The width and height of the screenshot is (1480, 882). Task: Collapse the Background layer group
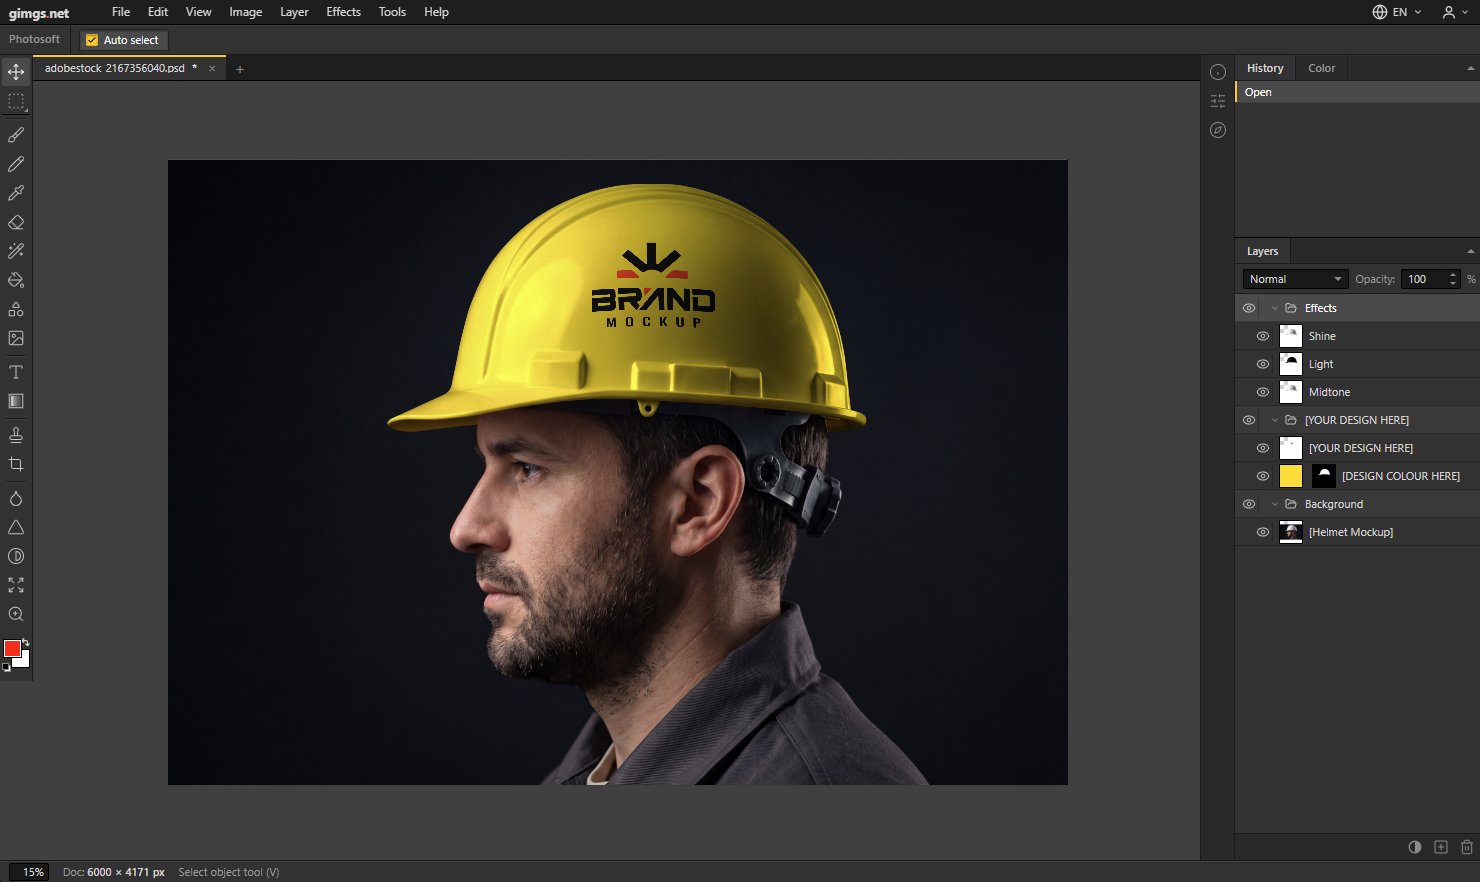pyautogui.click(x=1274, y=504)
